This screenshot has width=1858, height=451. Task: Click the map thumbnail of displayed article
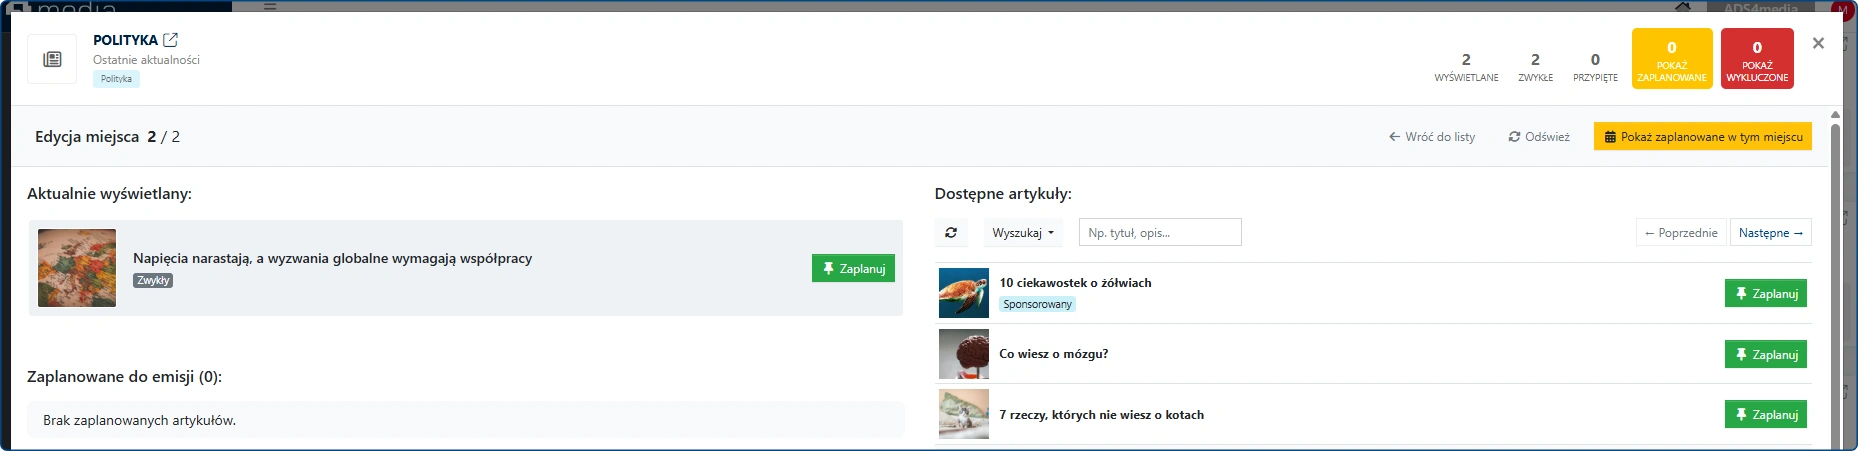pos(77,268)
